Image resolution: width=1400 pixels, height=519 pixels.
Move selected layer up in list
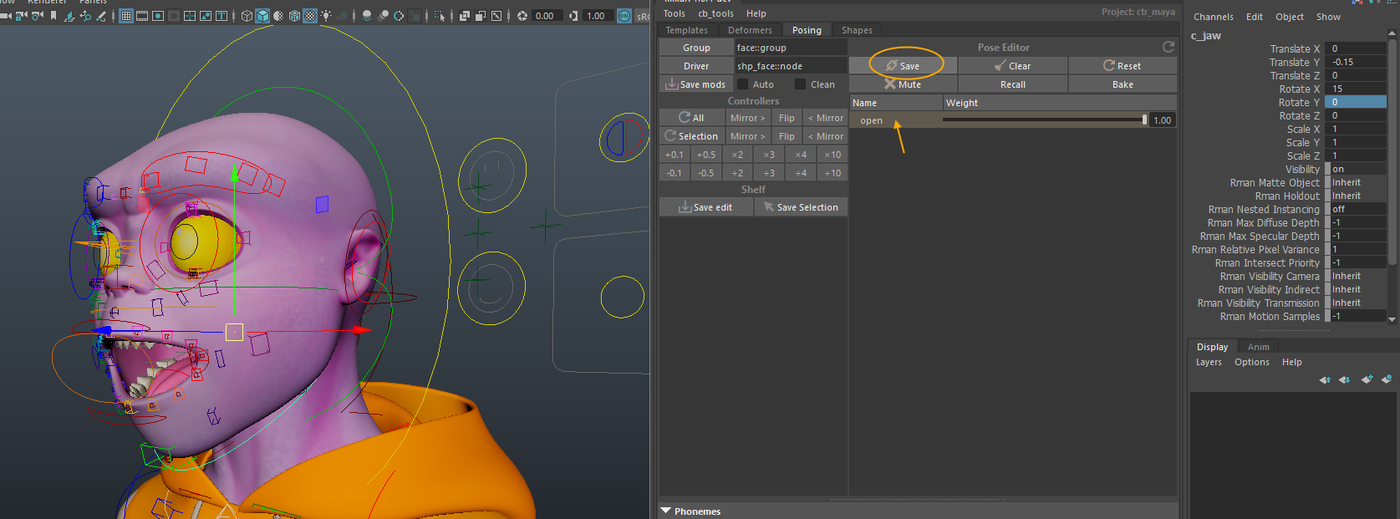[1324, 380]
